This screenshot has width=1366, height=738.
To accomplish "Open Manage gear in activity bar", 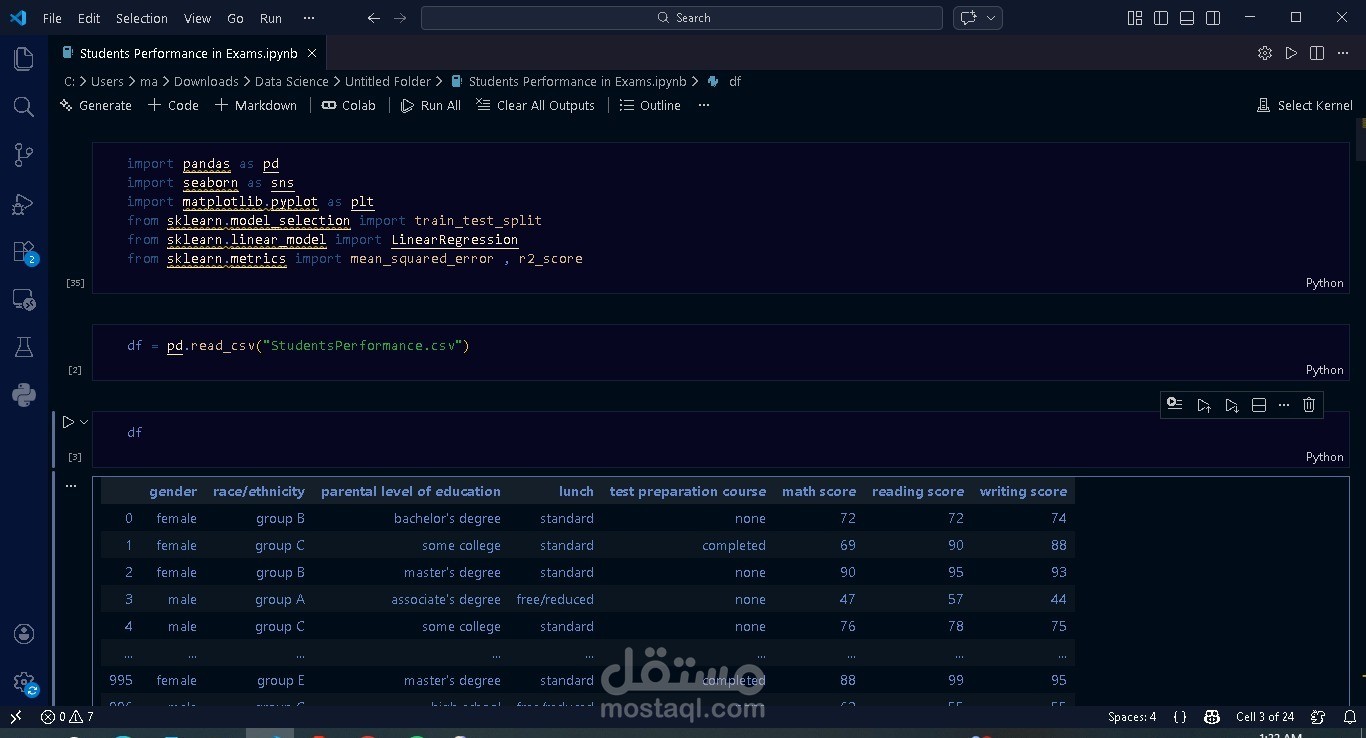I will coord(24,683).
